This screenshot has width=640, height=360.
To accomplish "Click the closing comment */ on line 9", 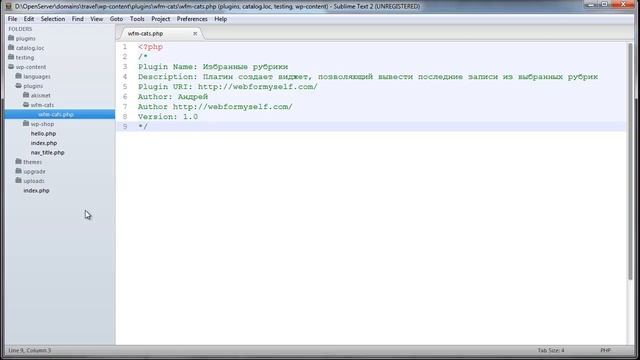I will click(x=143, y=127).
